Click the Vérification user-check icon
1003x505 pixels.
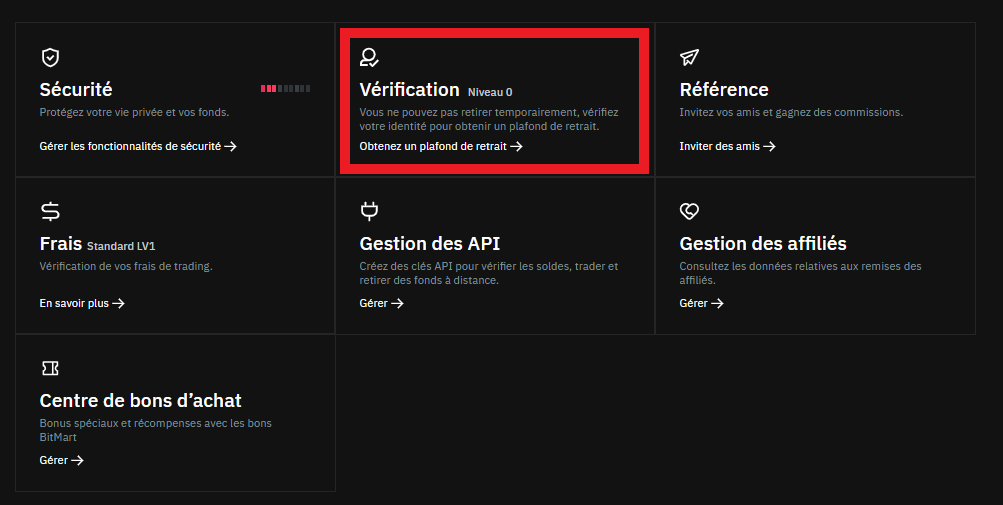tap(370, 57)
